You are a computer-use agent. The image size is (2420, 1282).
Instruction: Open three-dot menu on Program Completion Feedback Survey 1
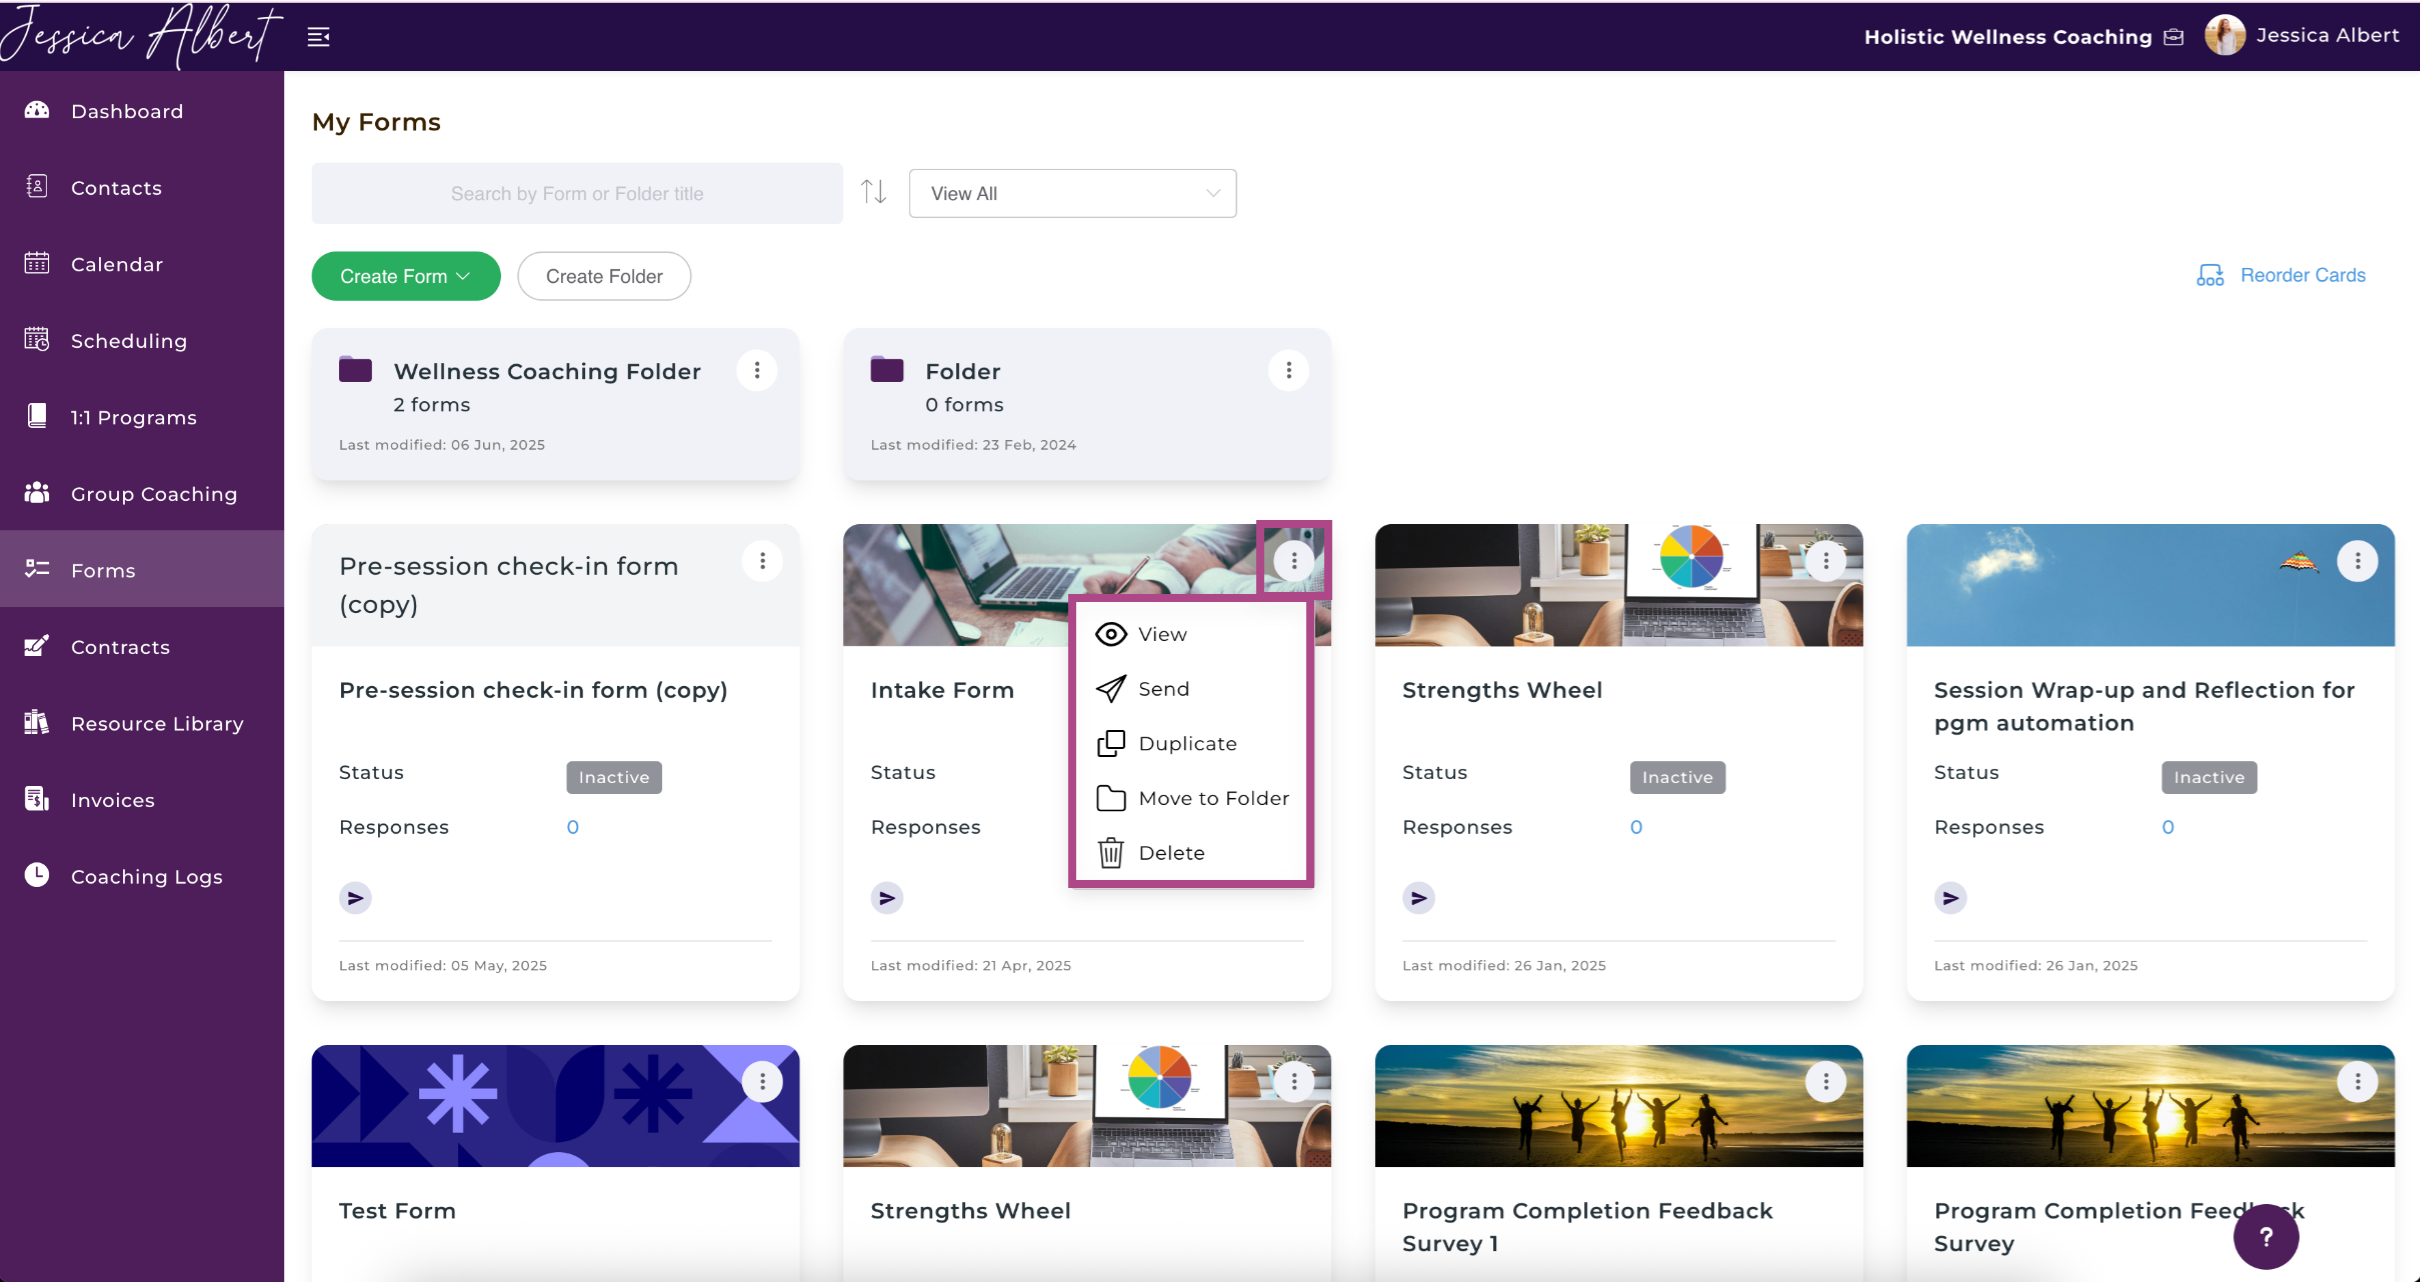coord(1826,1082)
